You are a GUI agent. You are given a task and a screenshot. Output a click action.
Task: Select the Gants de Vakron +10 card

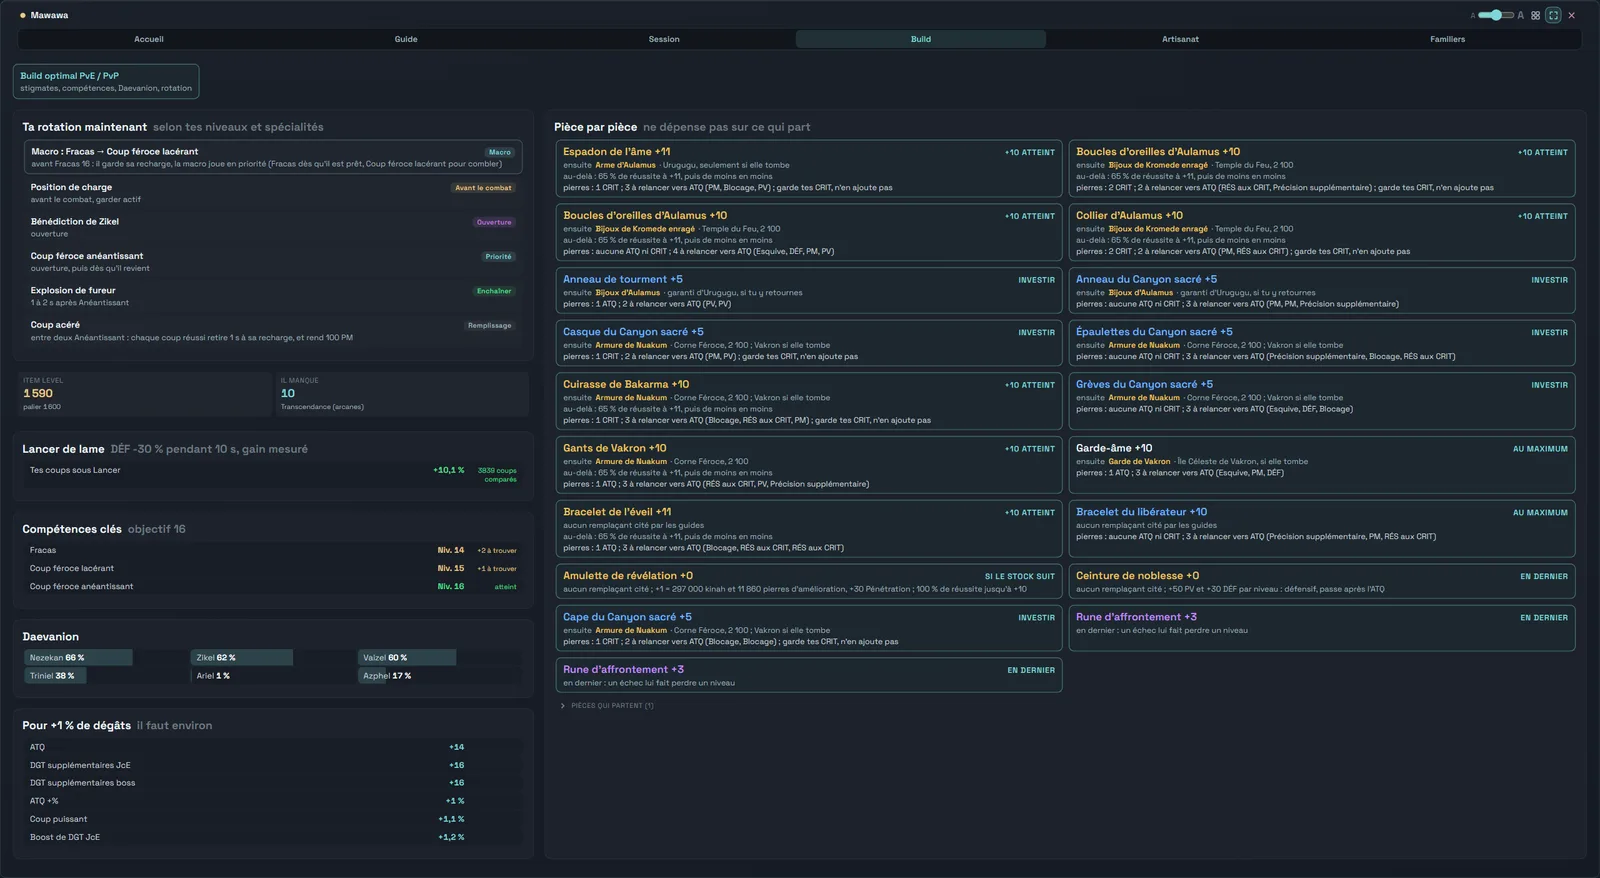(808, 466)
